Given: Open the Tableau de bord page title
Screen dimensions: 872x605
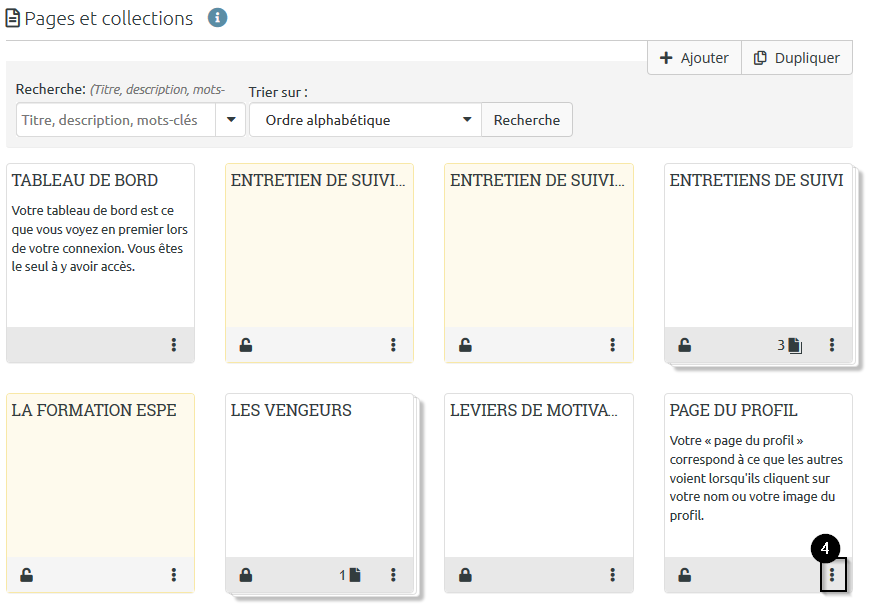Looking at the screenshot, I should pos(85,181).
